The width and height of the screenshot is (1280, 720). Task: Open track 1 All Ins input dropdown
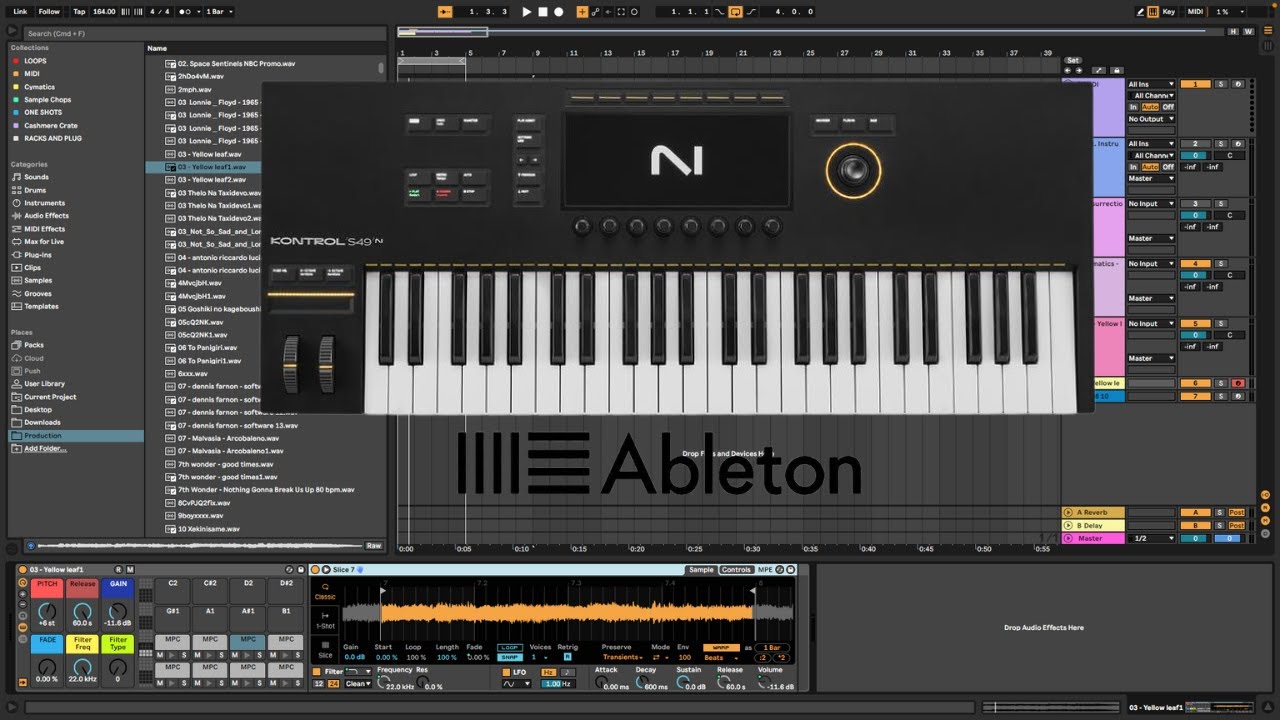1151,84
